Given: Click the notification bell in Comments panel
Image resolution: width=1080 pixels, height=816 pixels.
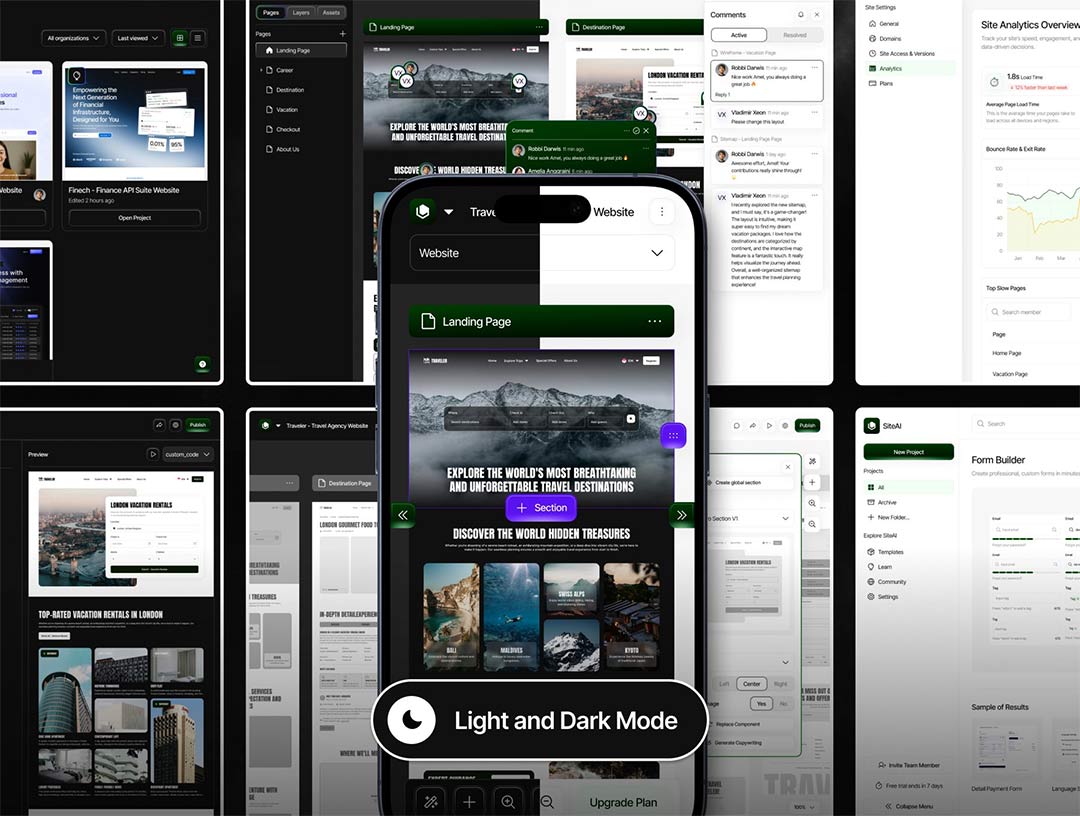Looking at the screenshot, I should point(800,15).
